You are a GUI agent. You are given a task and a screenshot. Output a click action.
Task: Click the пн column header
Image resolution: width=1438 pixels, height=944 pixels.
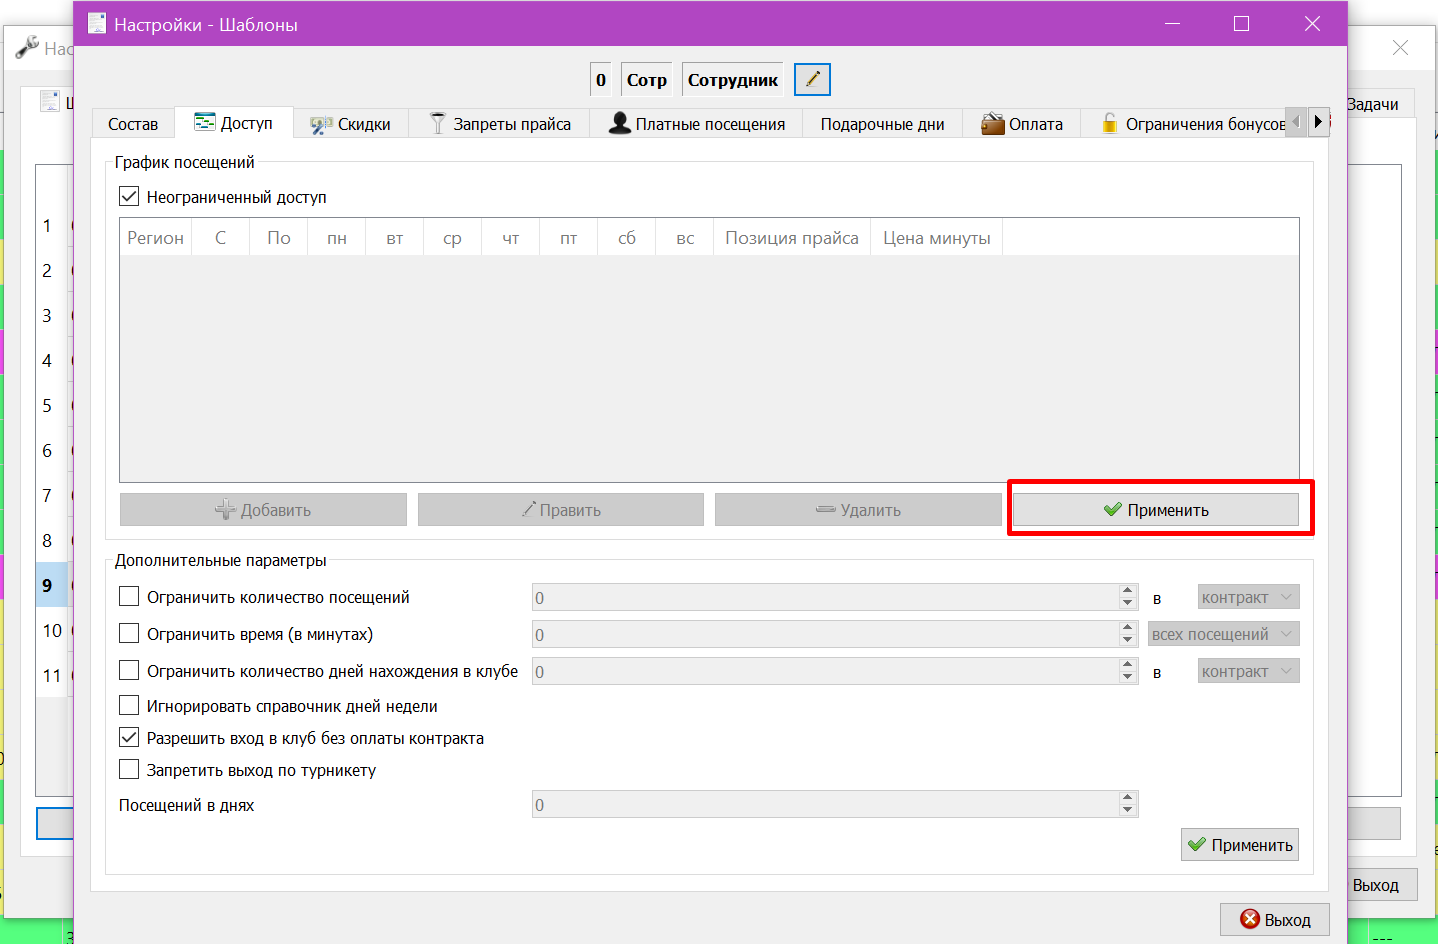pyautogui.click(x=337, y=238)
